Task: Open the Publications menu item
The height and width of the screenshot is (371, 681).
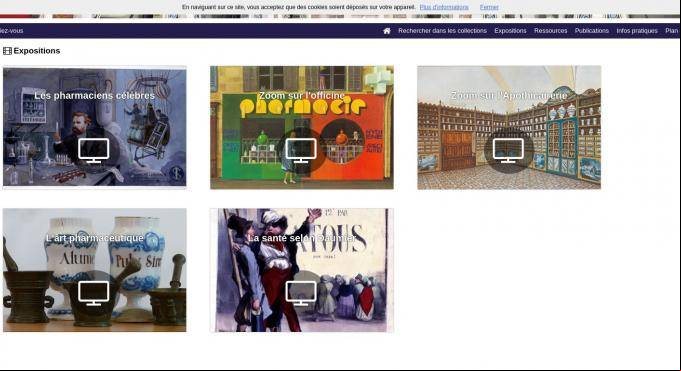Action: coord(592,31)
